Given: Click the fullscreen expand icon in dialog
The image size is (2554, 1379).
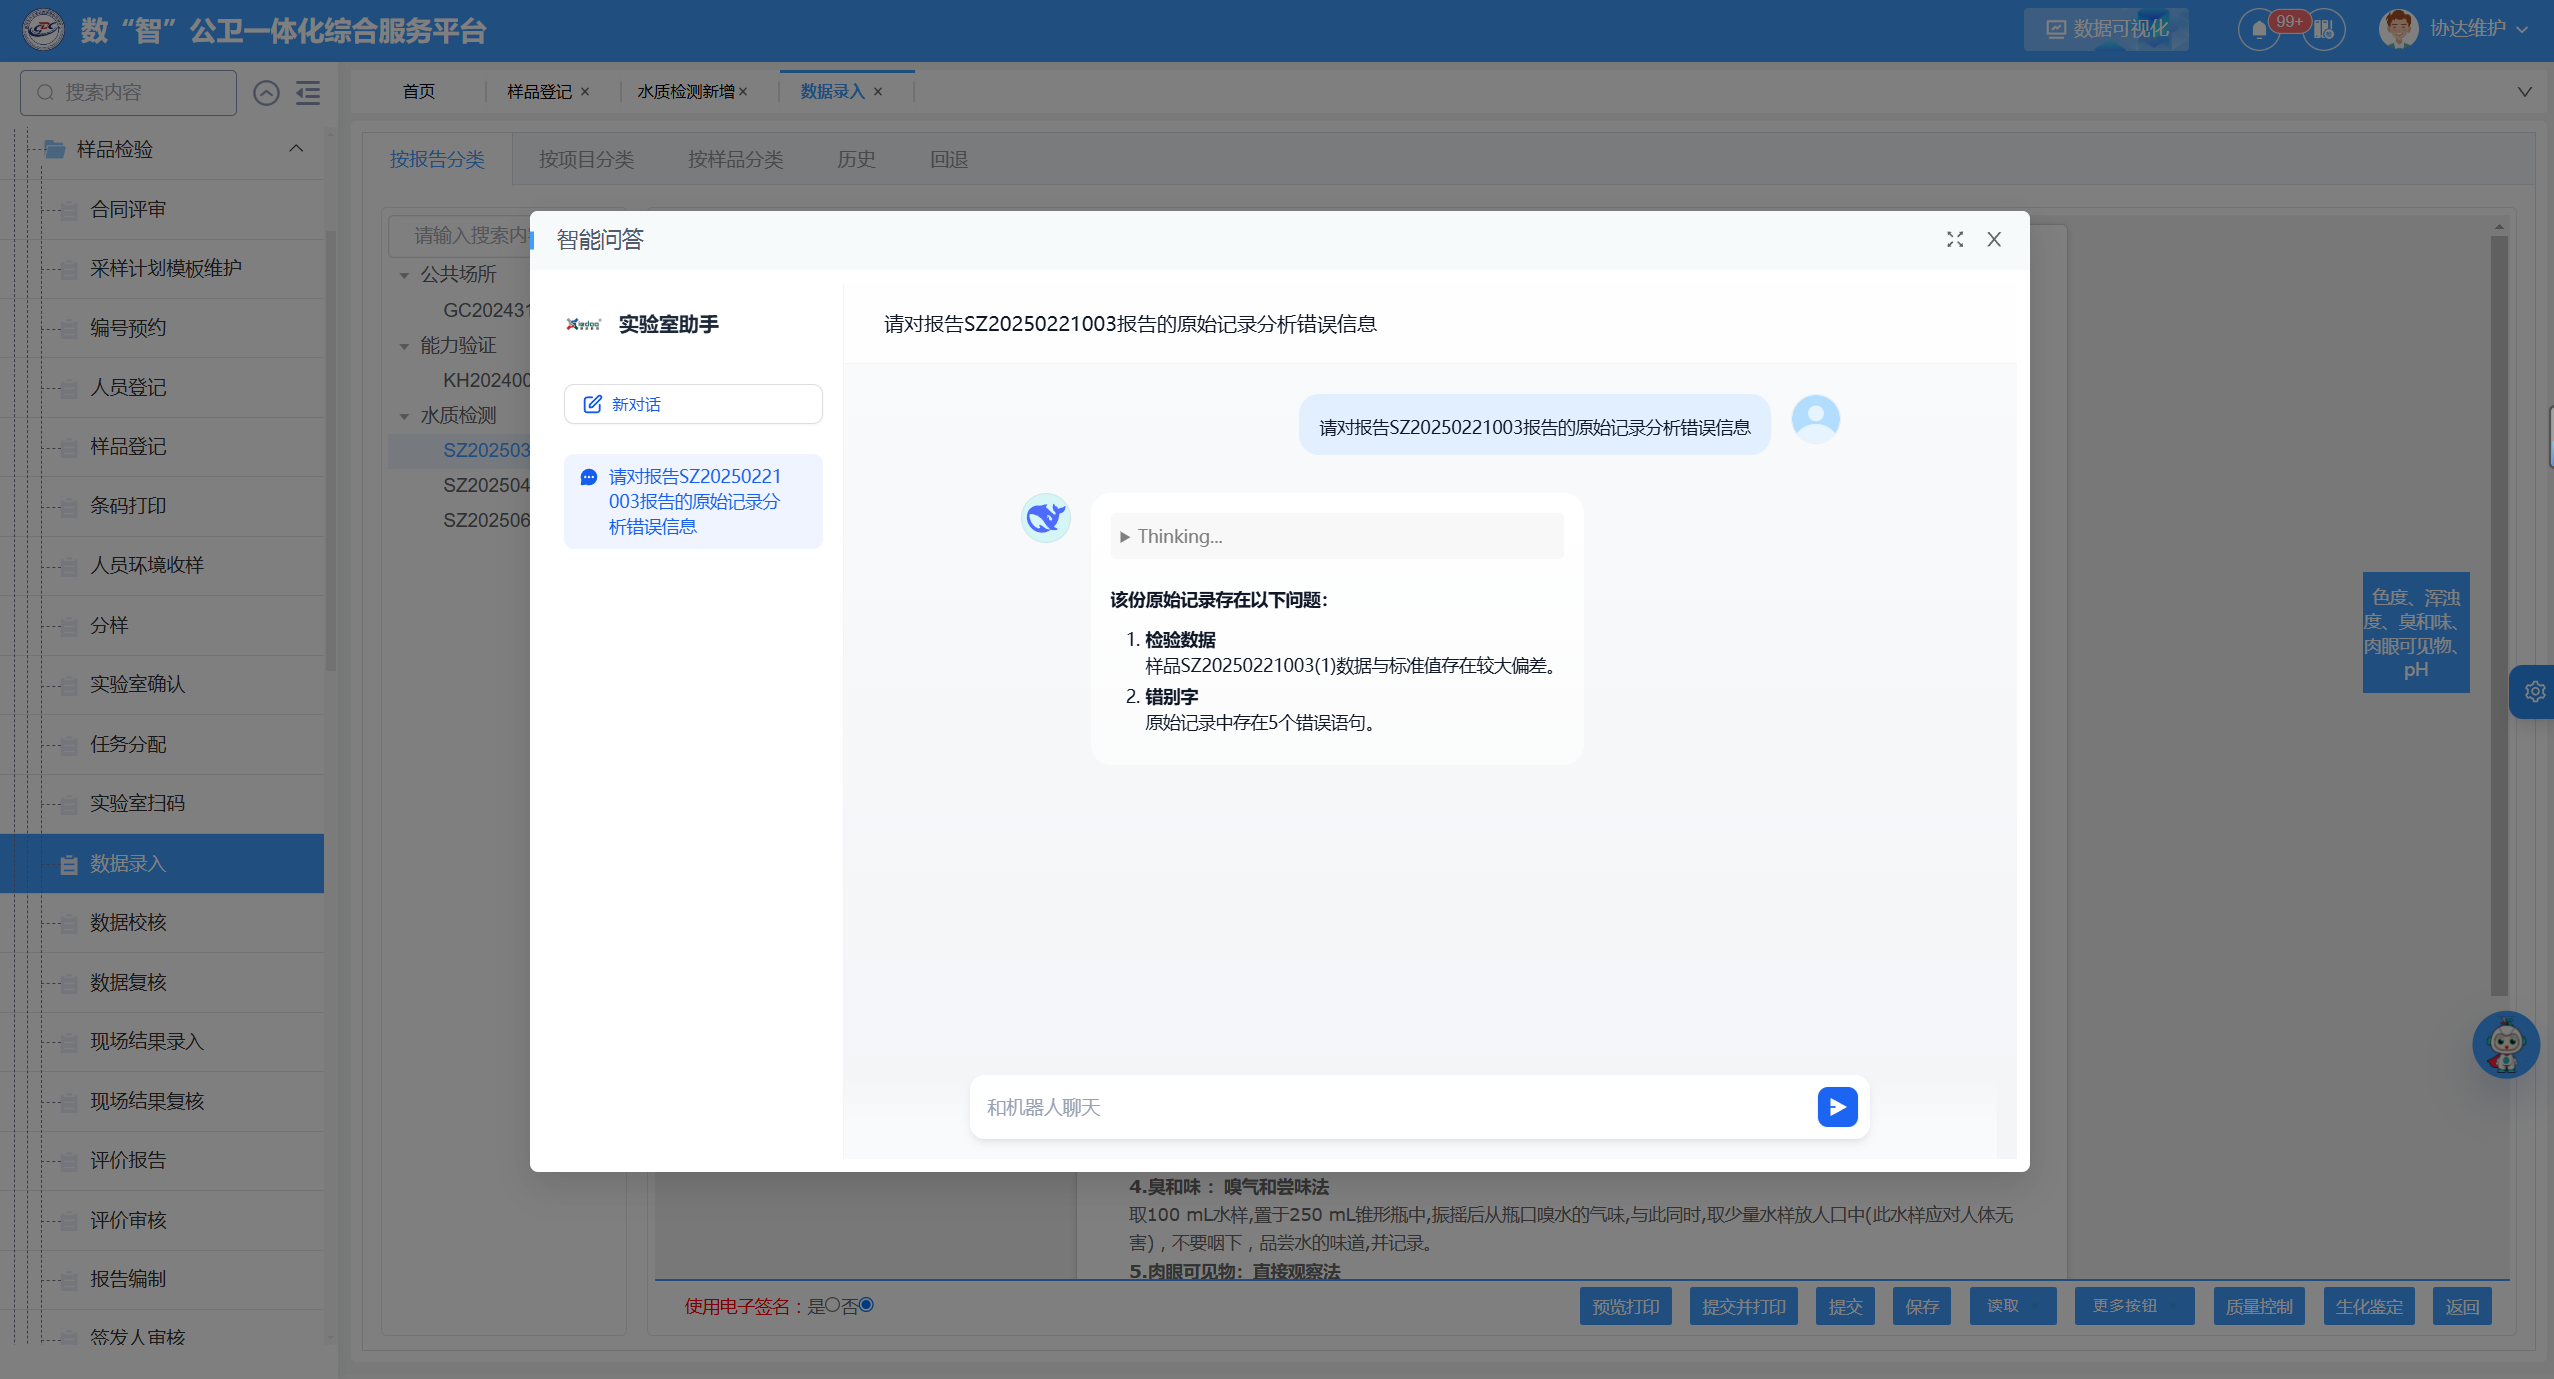Looking at the screenshot, I should coord(1954,240).
